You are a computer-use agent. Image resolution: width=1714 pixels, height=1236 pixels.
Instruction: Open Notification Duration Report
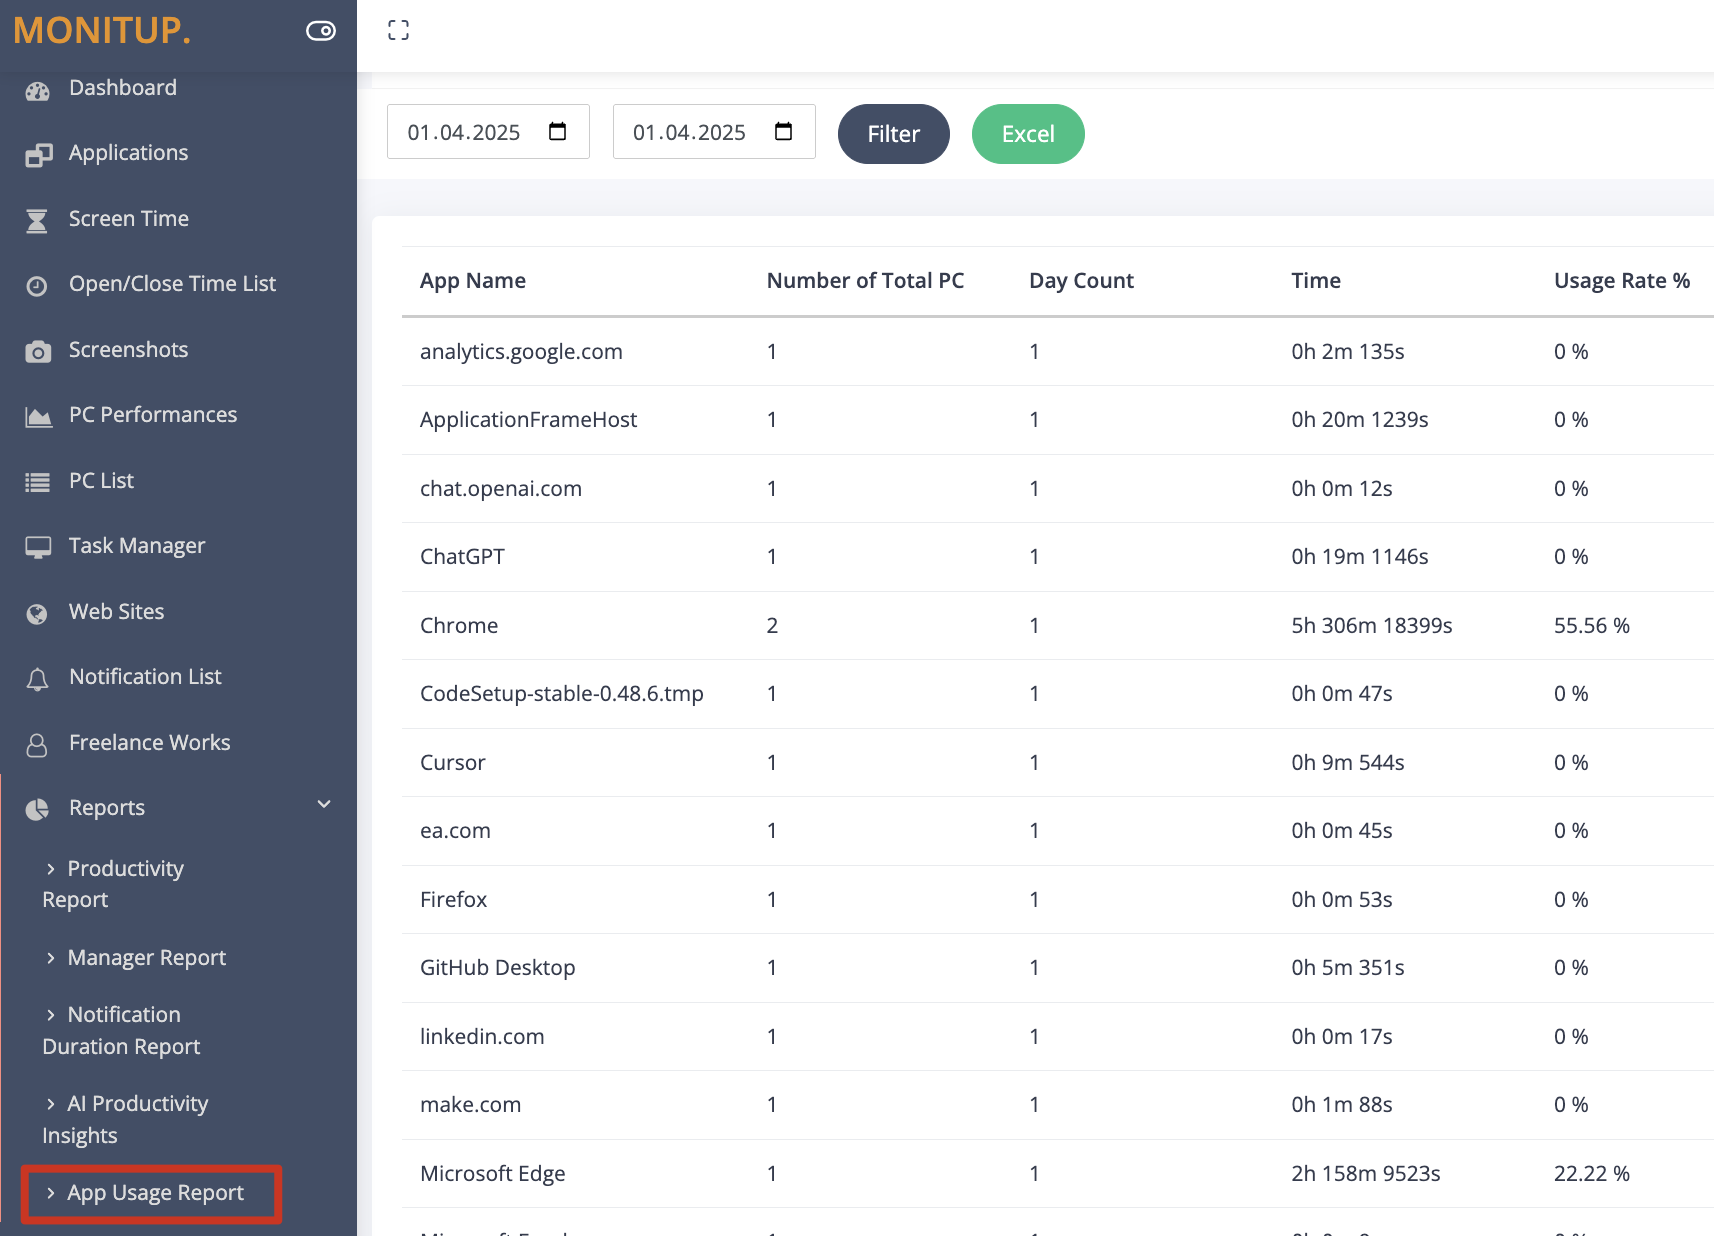pyautogui.click(x=121, y=1031)
